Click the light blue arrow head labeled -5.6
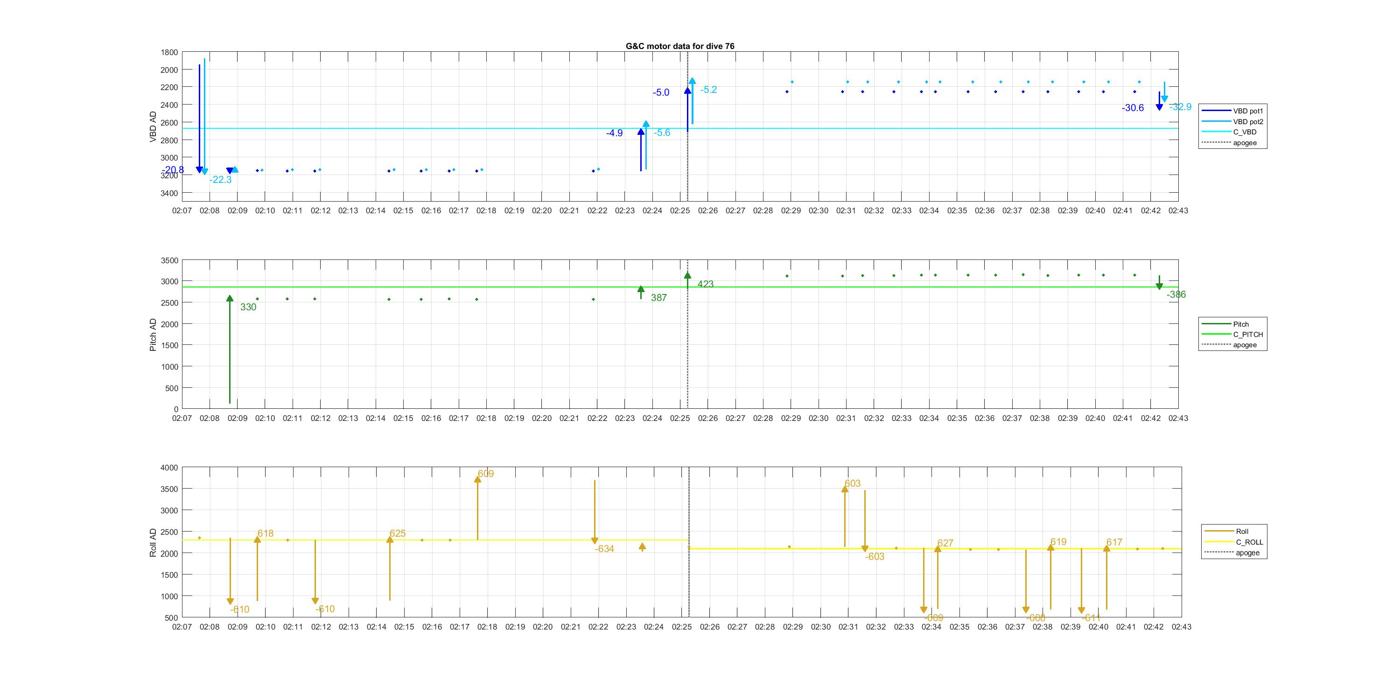This screenshot has height=693, width=1400. coord(646,125)
